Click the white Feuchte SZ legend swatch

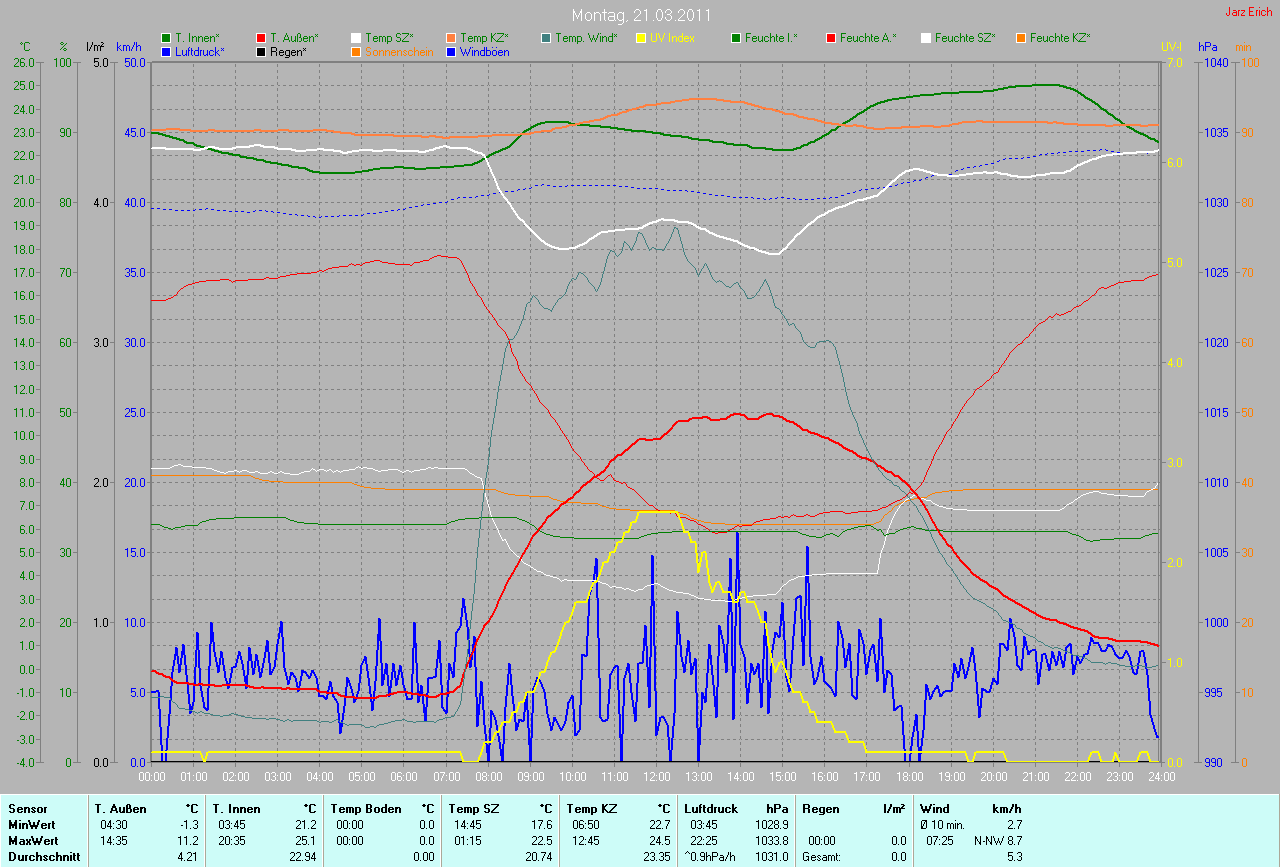(926, 38)
